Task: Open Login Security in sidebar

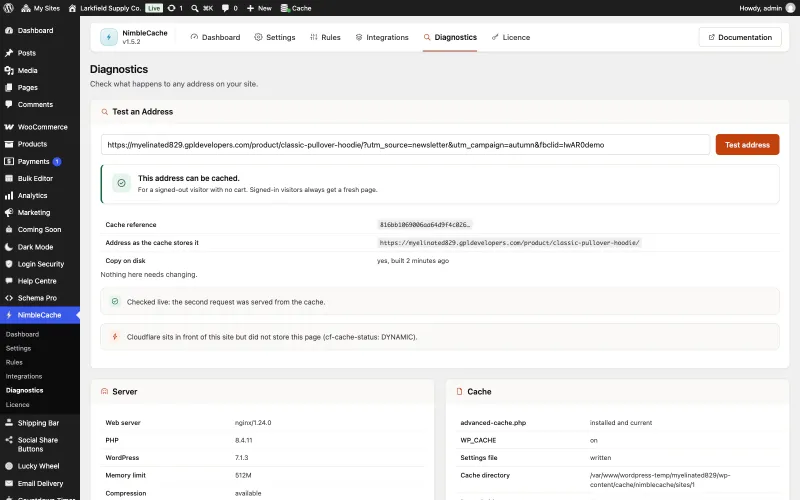Action: click(40, 264)
